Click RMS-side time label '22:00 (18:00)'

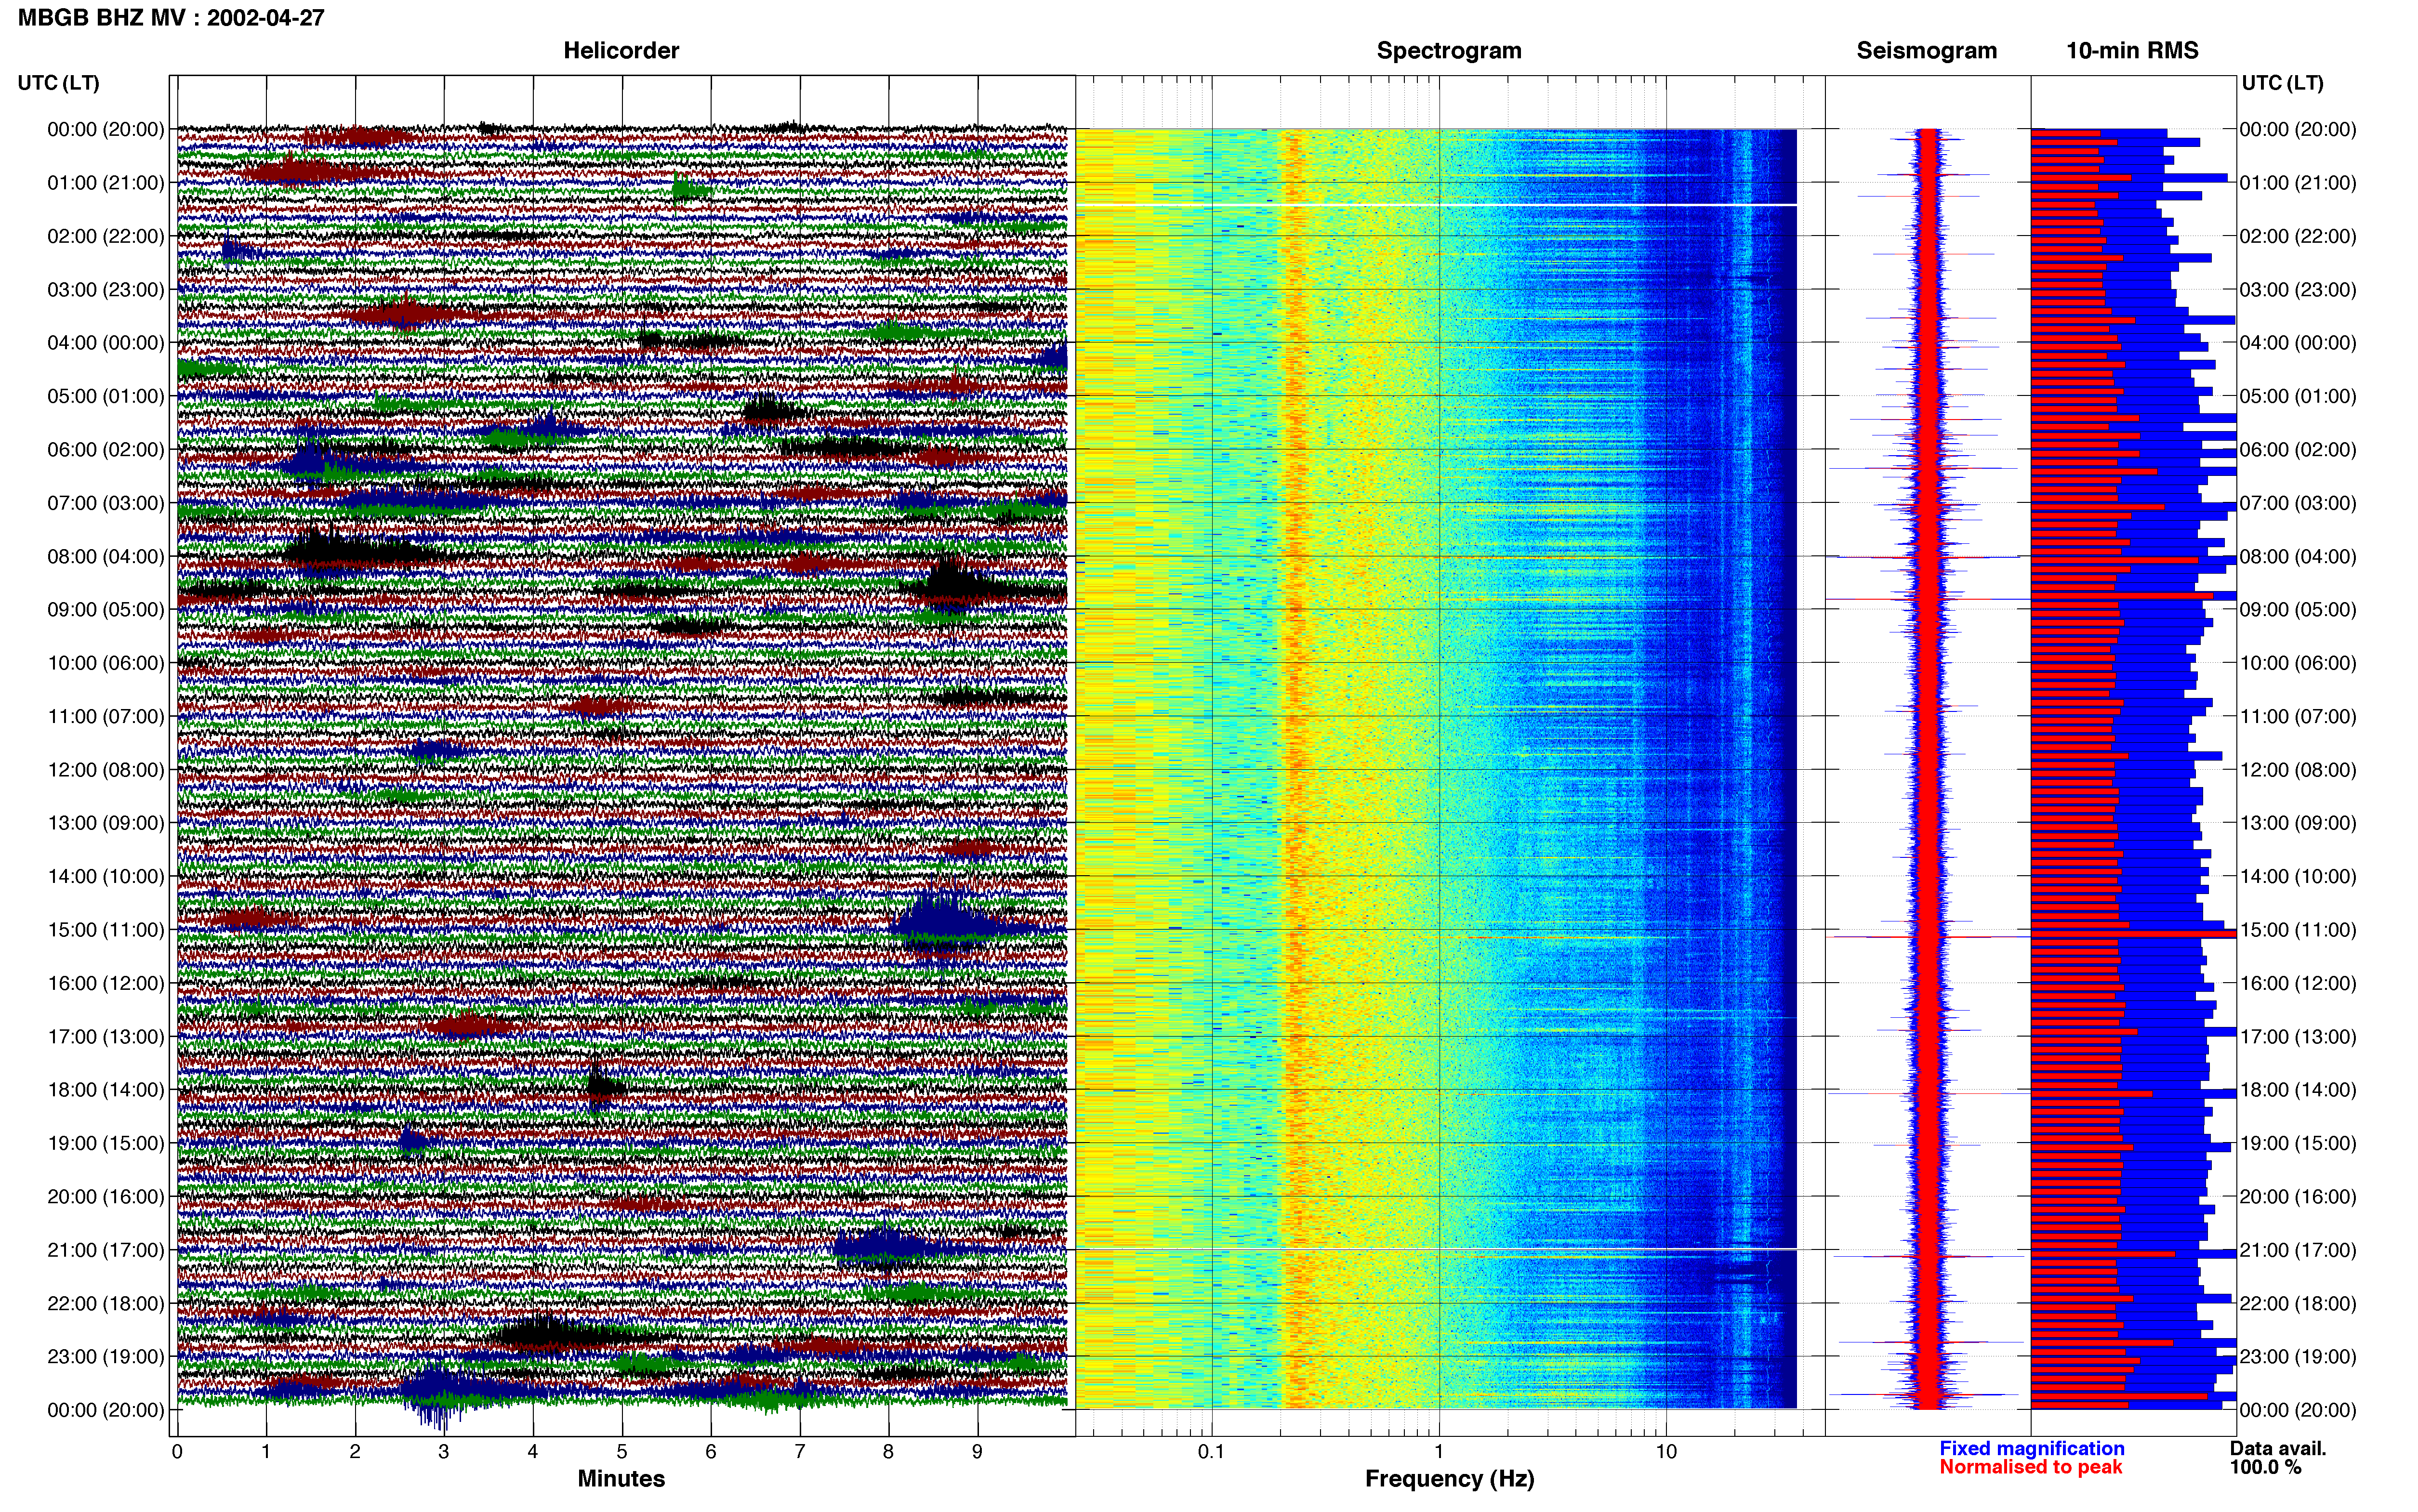click(x=2298, y=1303)
